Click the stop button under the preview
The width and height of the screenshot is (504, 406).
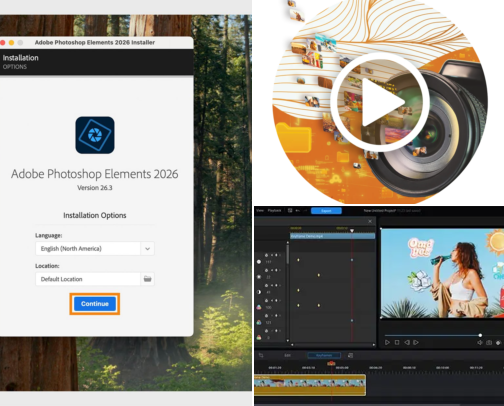click(397, 342)
